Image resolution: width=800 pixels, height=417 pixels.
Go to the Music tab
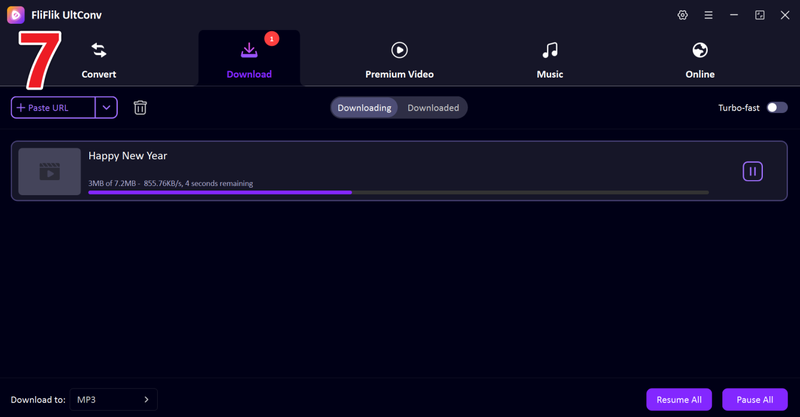tap(549, 60)
